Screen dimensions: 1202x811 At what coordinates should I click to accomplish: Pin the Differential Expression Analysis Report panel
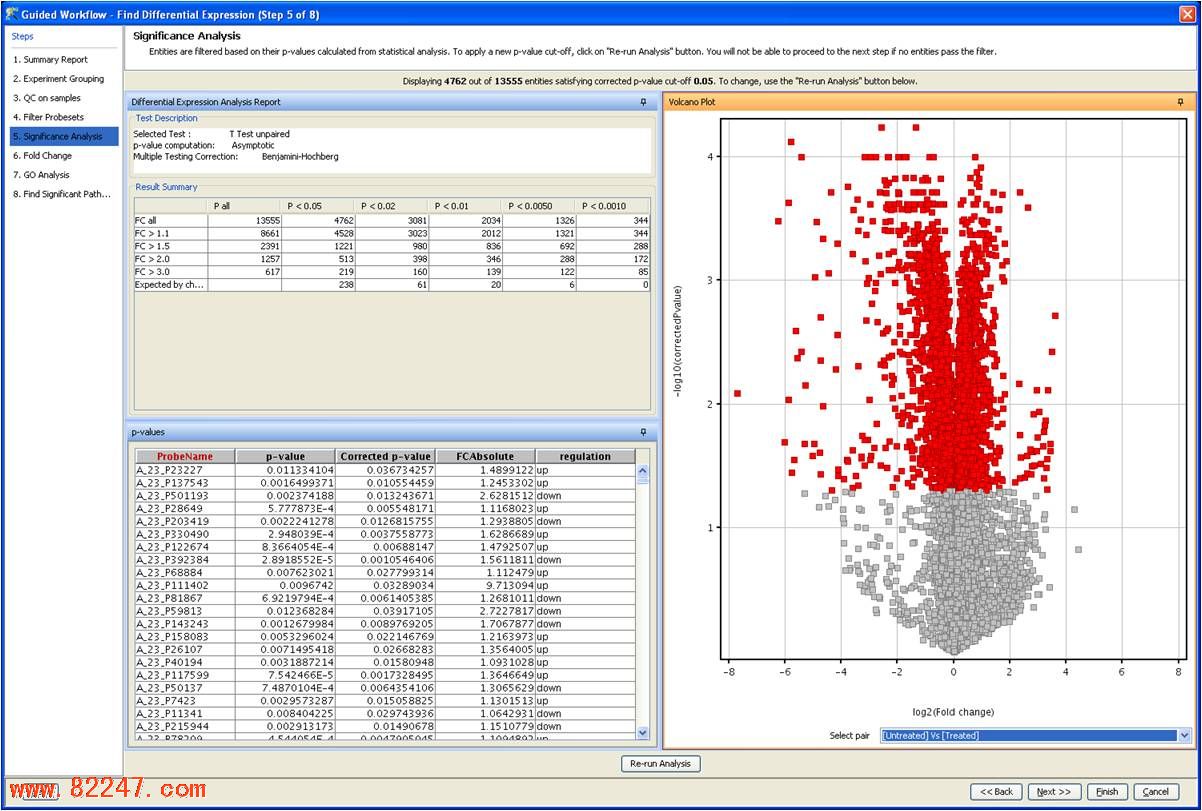[x=644, y=102]
